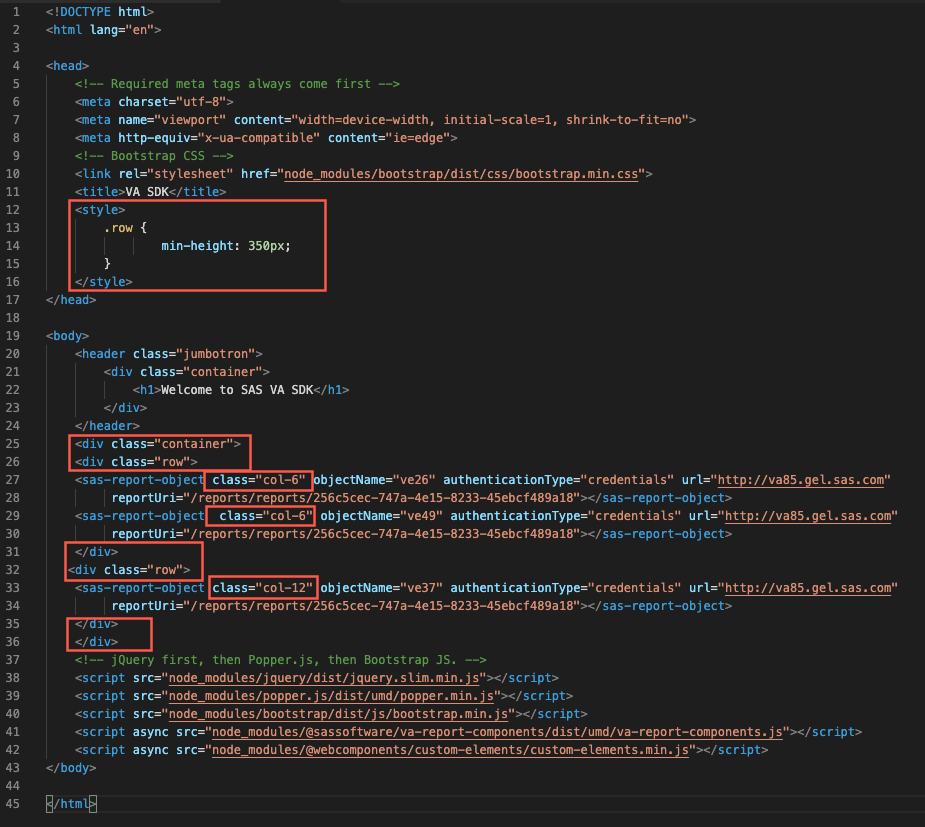Place cursor on the closing </html> tag

coord(68,803)
